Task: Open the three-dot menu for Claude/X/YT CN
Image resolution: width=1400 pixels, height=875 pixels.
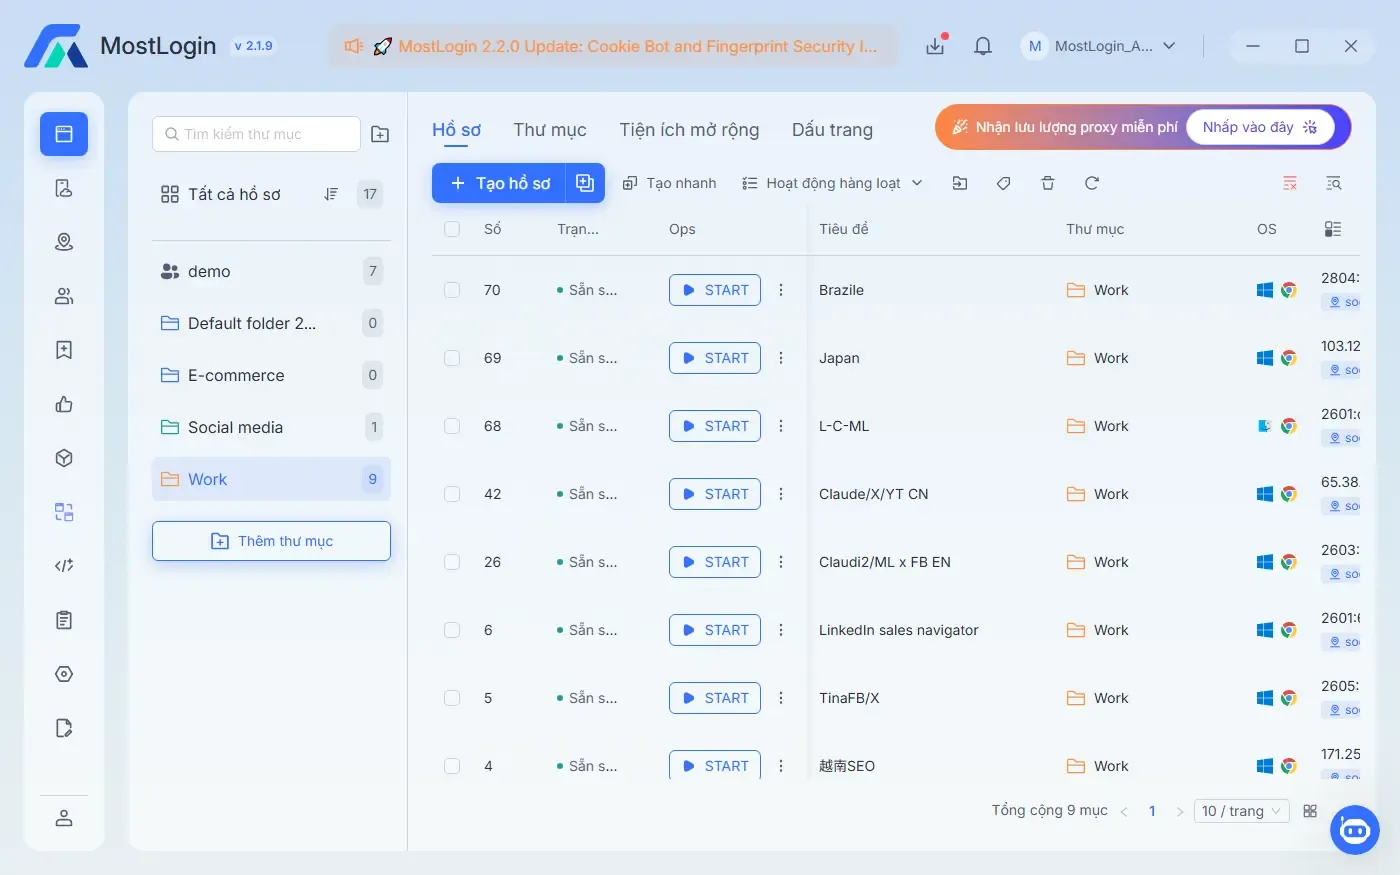Action: (781, 494)
